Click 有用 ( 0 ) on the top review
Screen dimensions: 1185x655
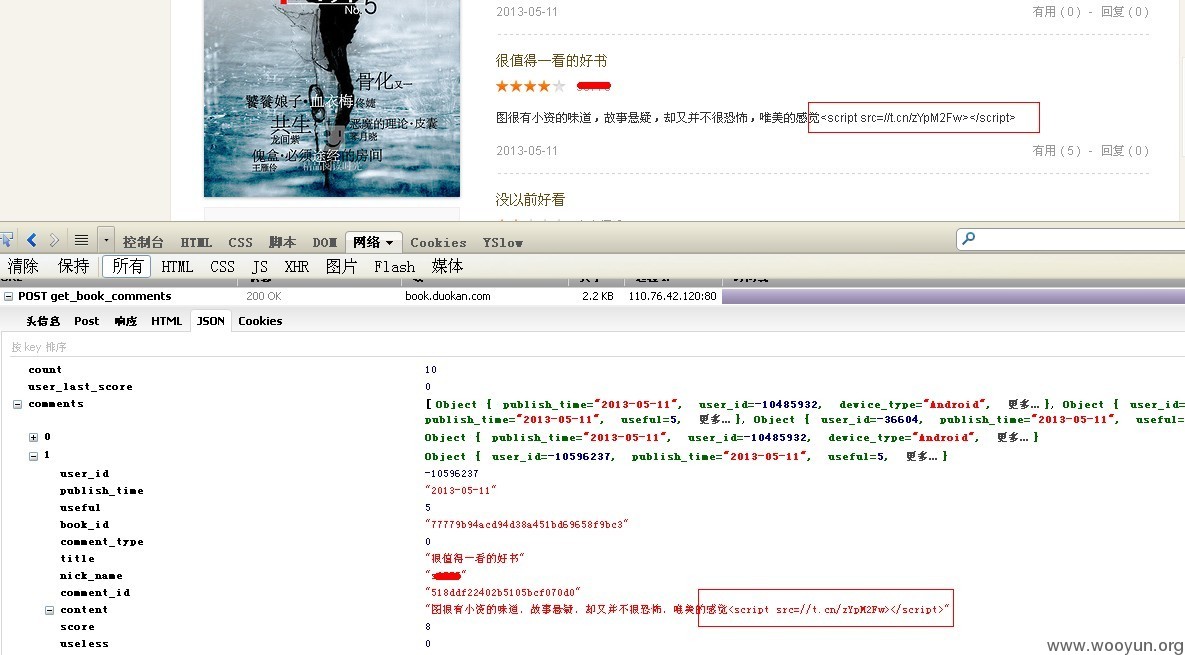click(x=1057, y=12)
